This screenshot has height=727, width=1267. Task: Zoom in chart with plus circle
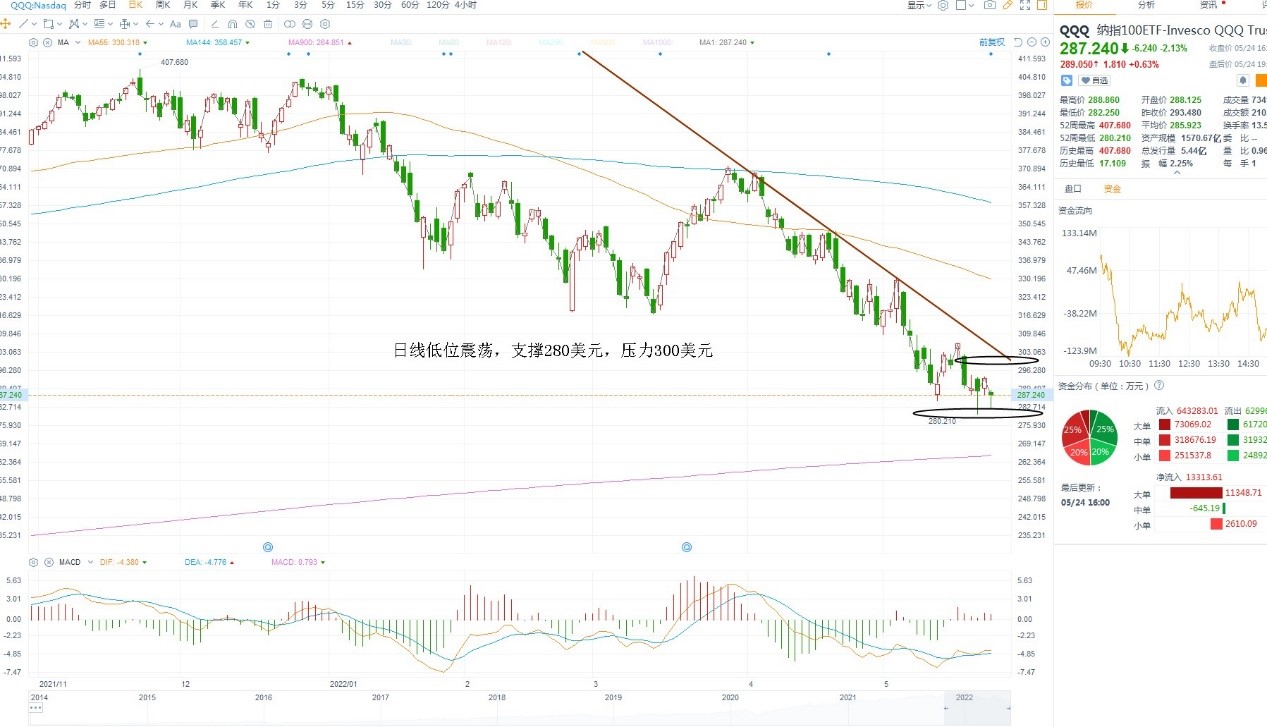pos(1045,43)
